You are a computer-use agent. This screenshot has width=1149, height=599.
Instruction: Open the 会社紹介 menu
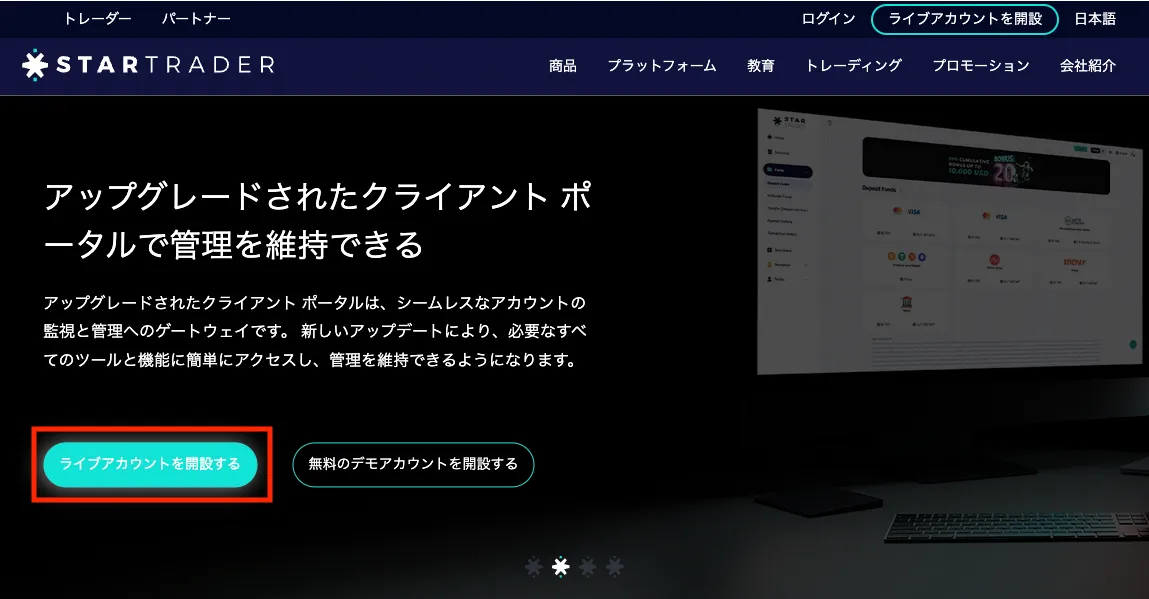click(x=1087, y=66)
